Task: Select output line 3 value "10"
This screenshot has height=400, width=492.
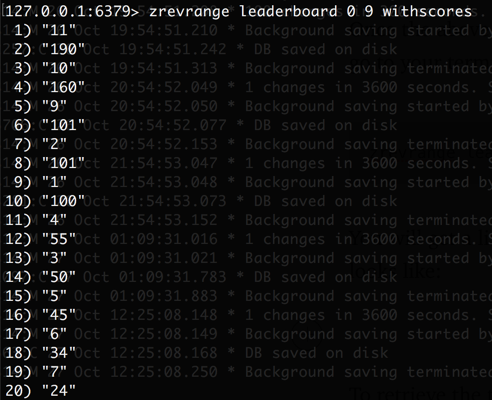Action: coord(59,69)
